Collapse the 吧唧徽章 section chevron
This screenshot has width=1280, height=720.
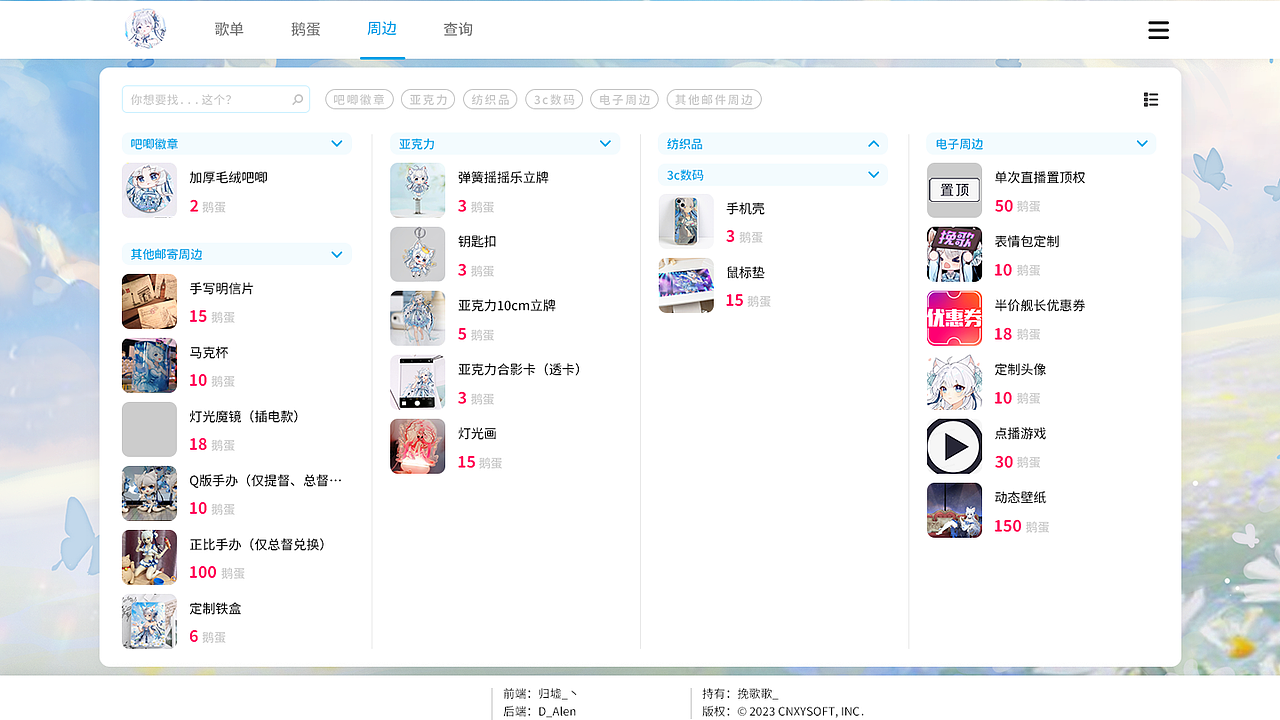(x=337, y=143)
